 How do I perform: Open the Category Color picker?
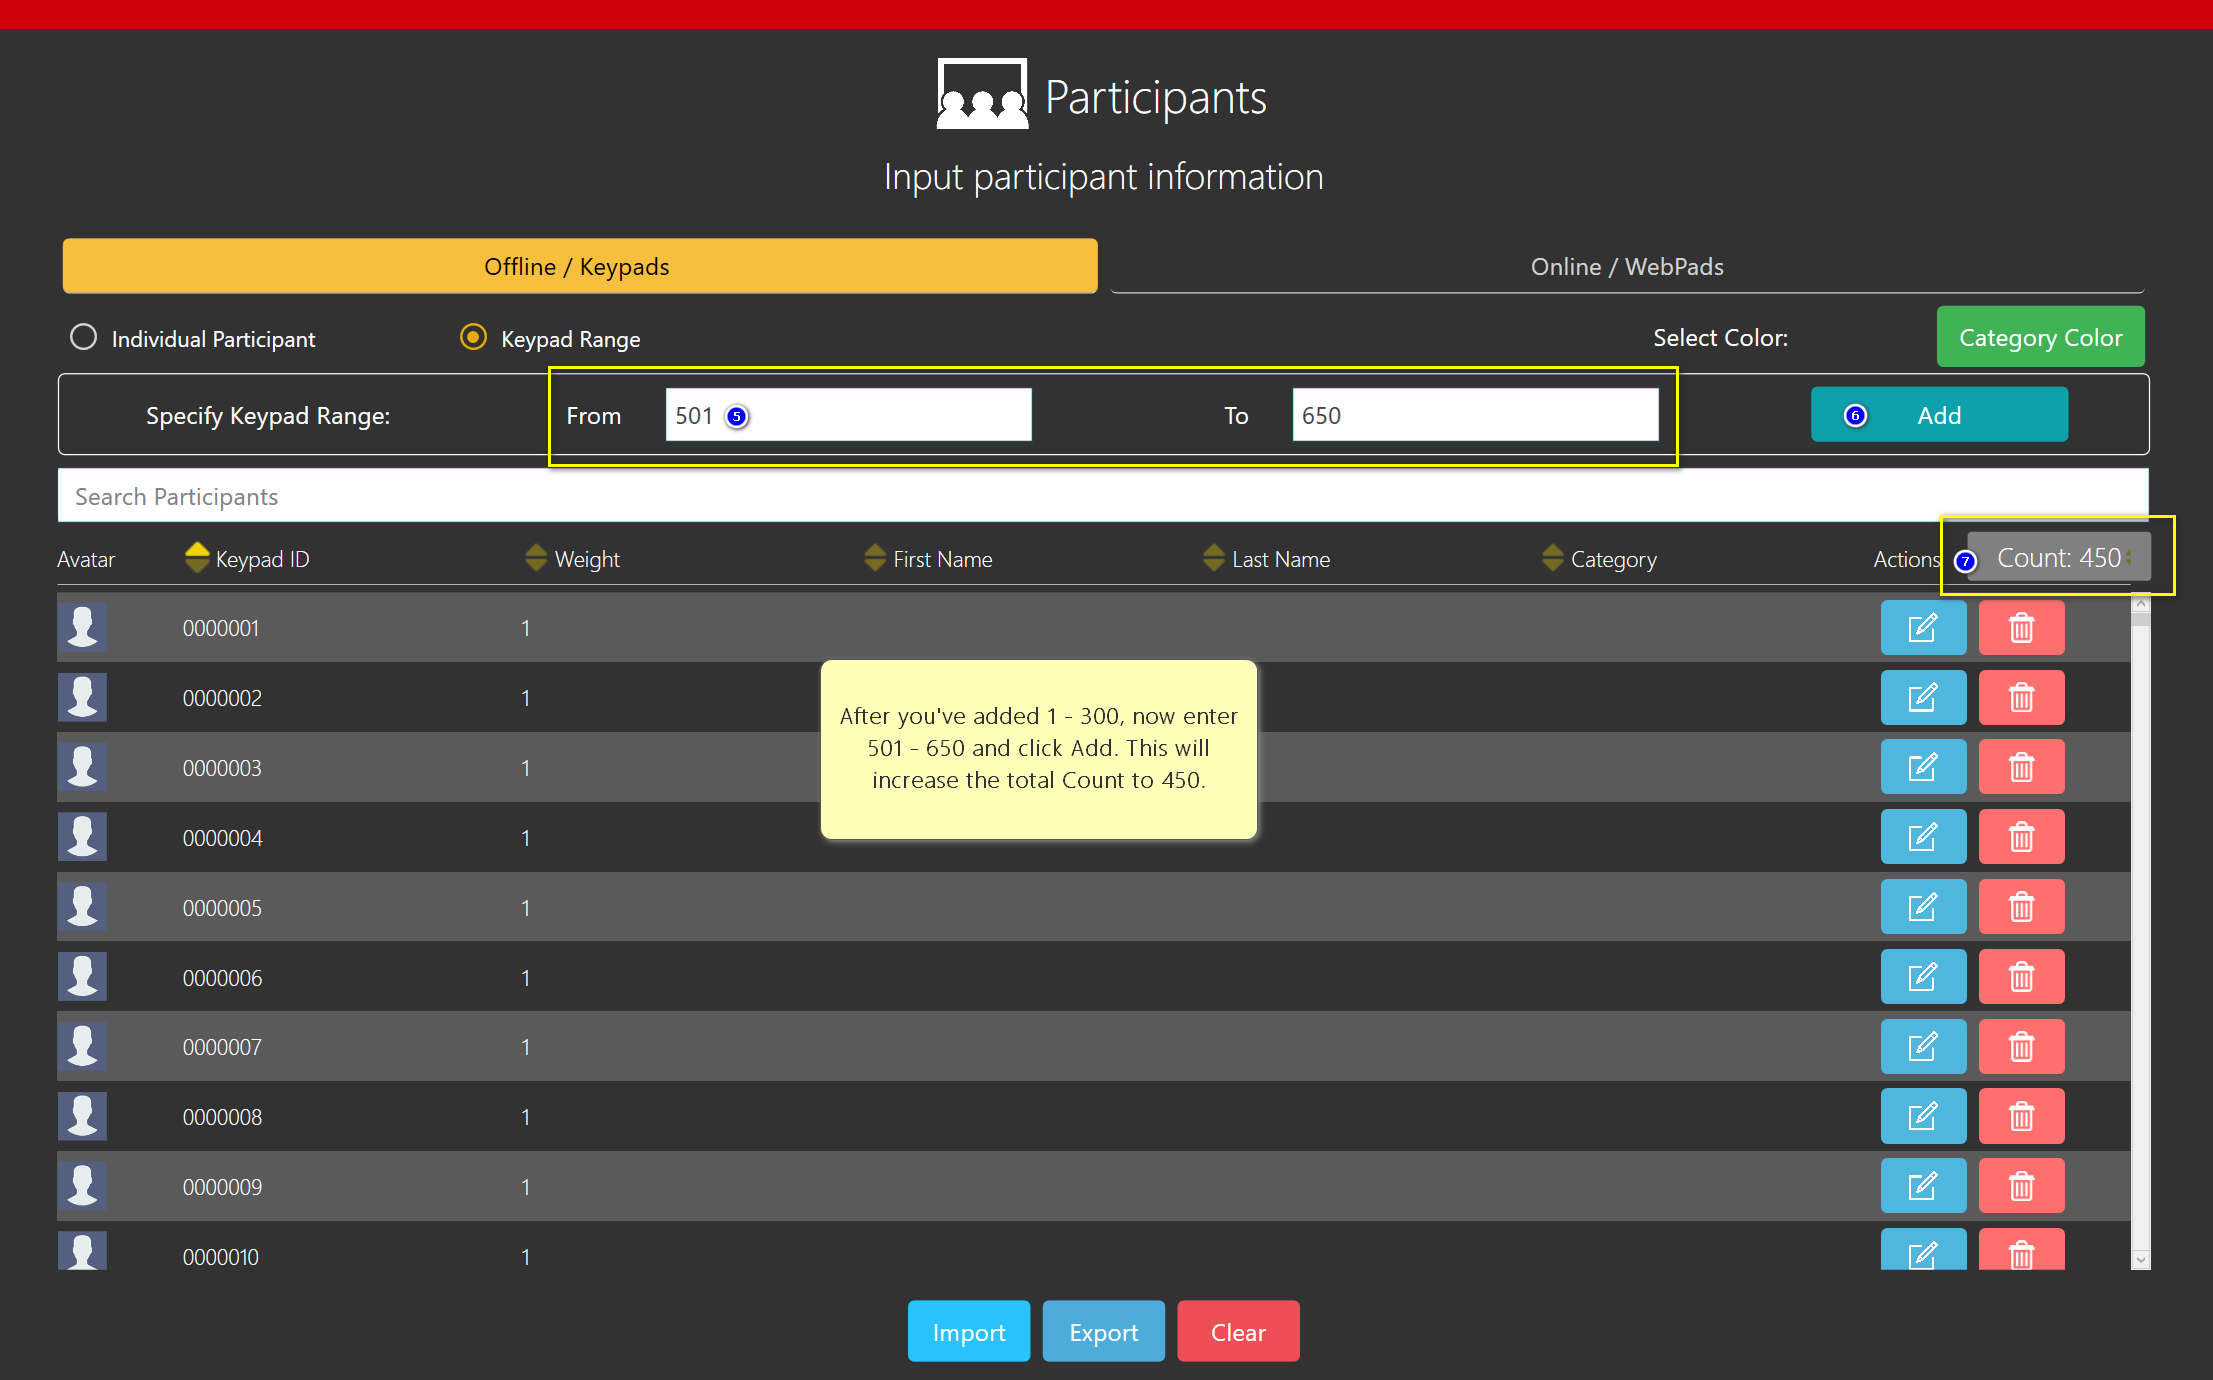click(x=2039, y=338)
